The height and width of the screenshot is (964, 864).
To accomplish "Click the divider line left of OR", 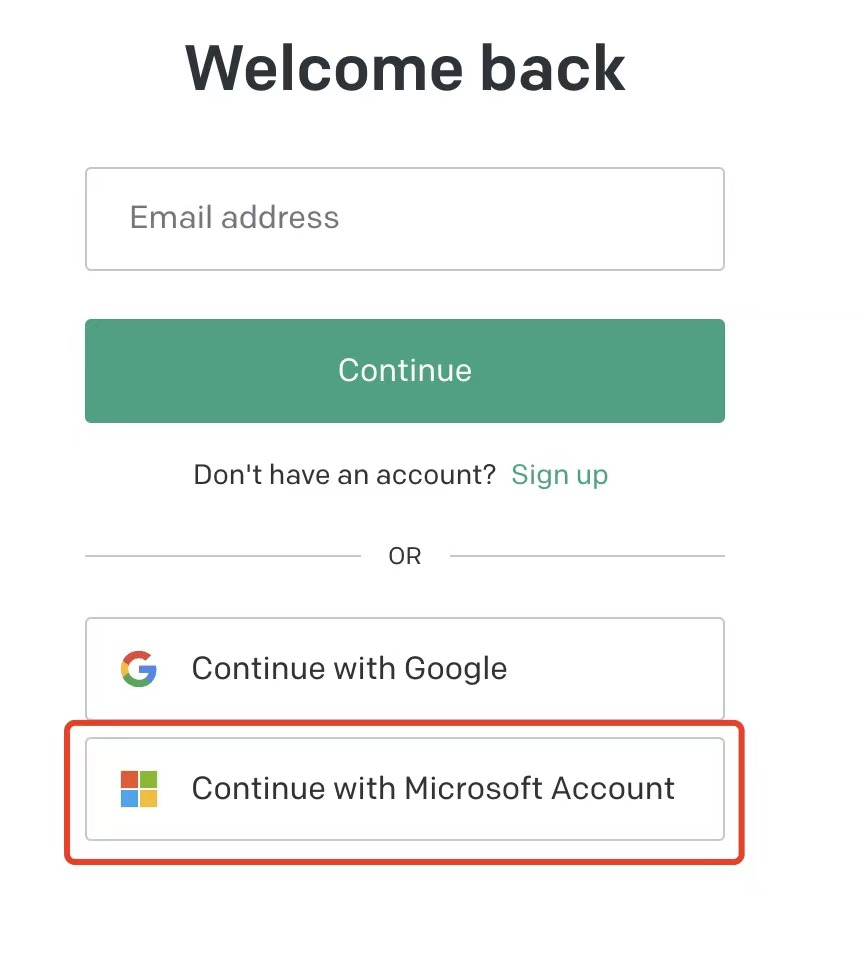I will click(223, 556).
